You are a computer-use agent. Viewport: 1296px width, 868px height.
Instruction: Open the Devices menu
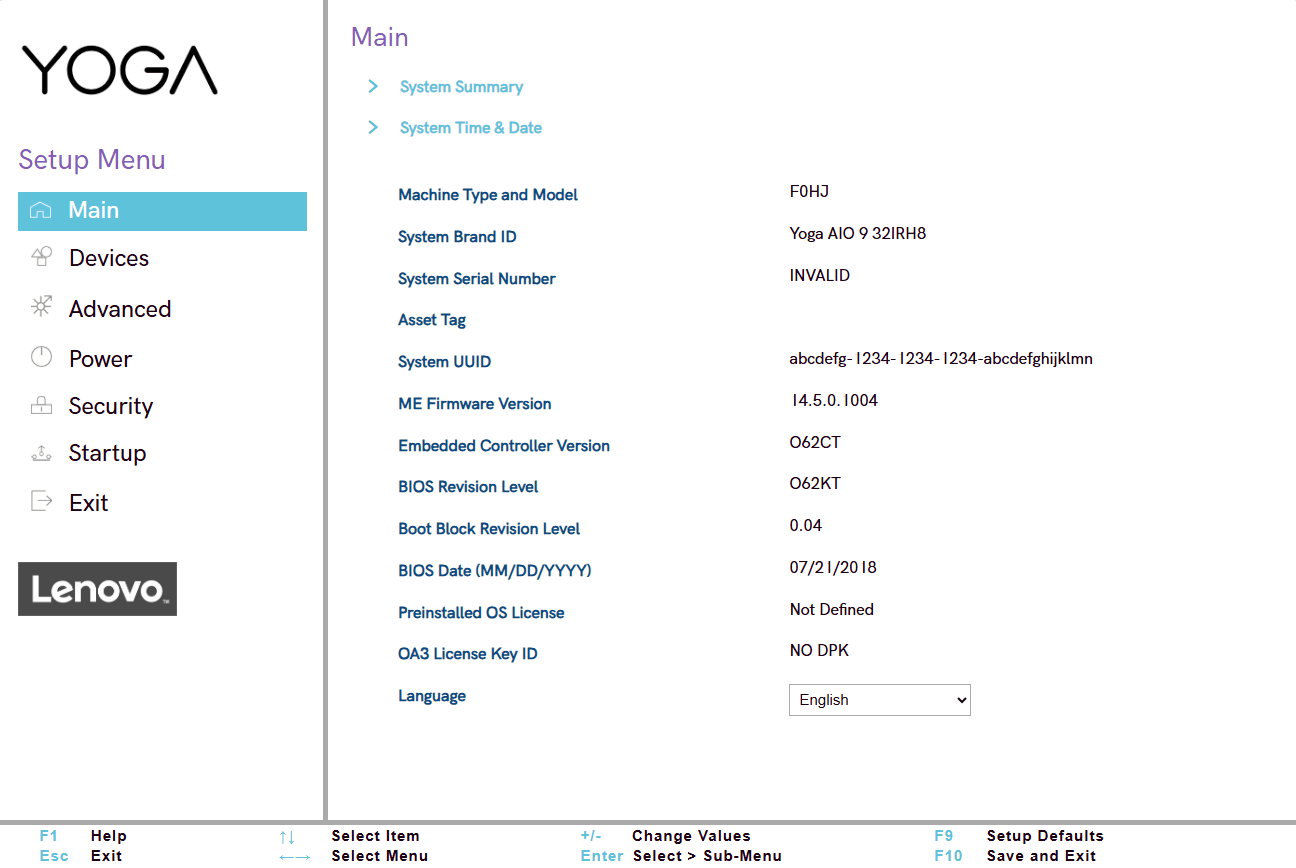click(109, 258)
